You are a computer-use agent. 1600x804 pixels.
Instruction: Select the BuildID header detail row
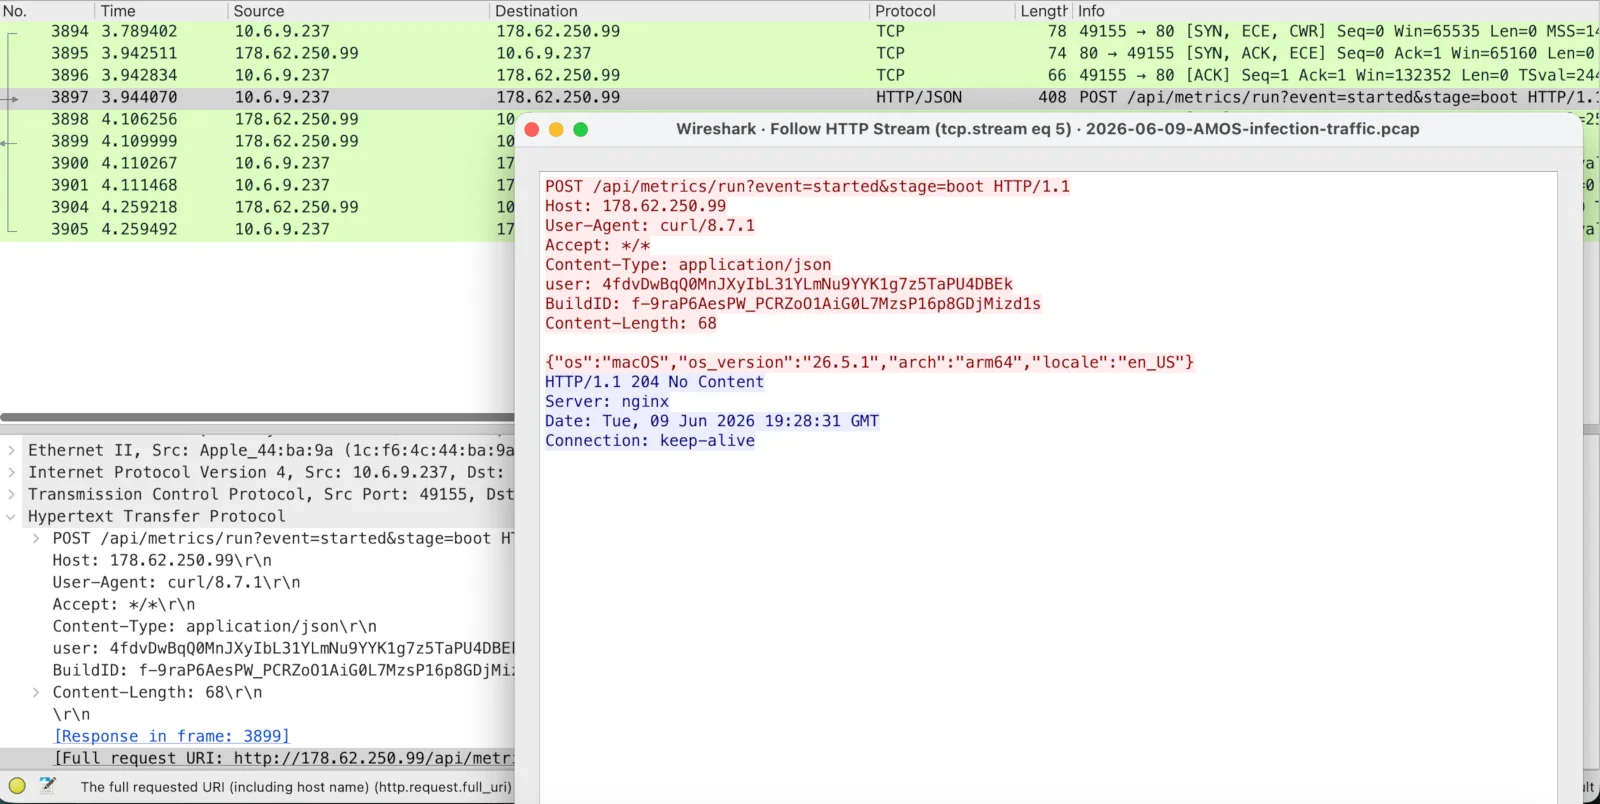(x=257, y=670)
